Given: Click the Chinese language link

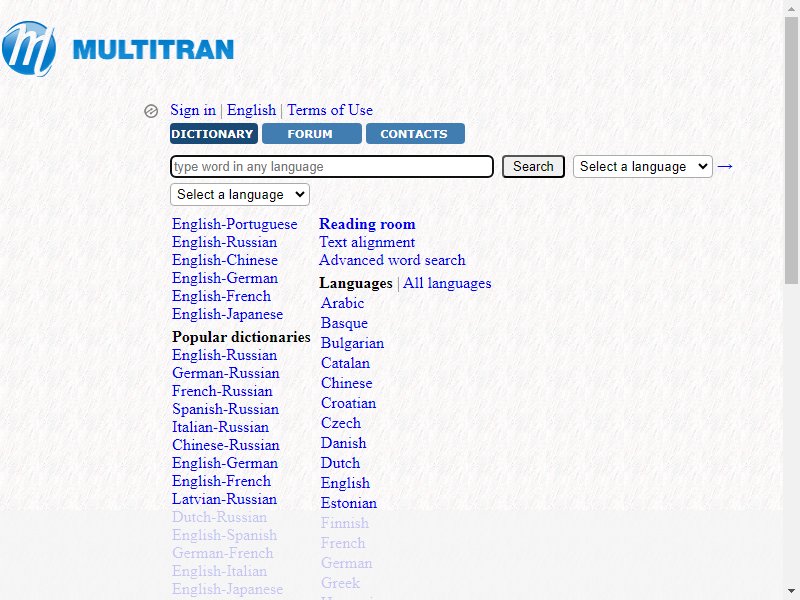Looking at the screenshot, I should [x=347, y=383].
